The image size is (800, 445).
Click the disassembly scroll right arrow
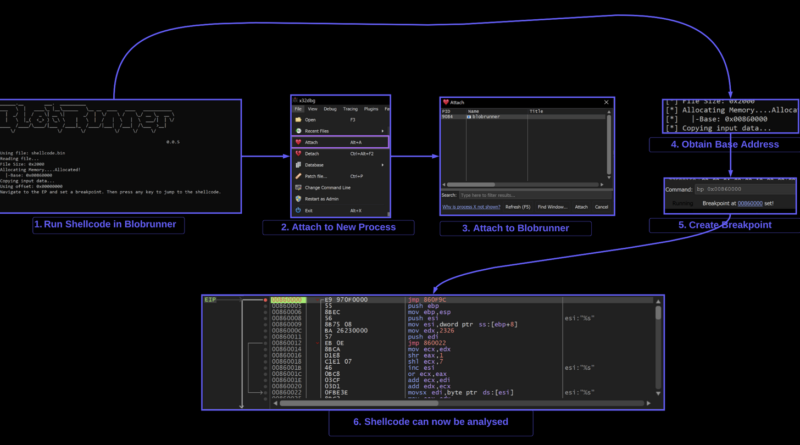click(x=648, y=403)
